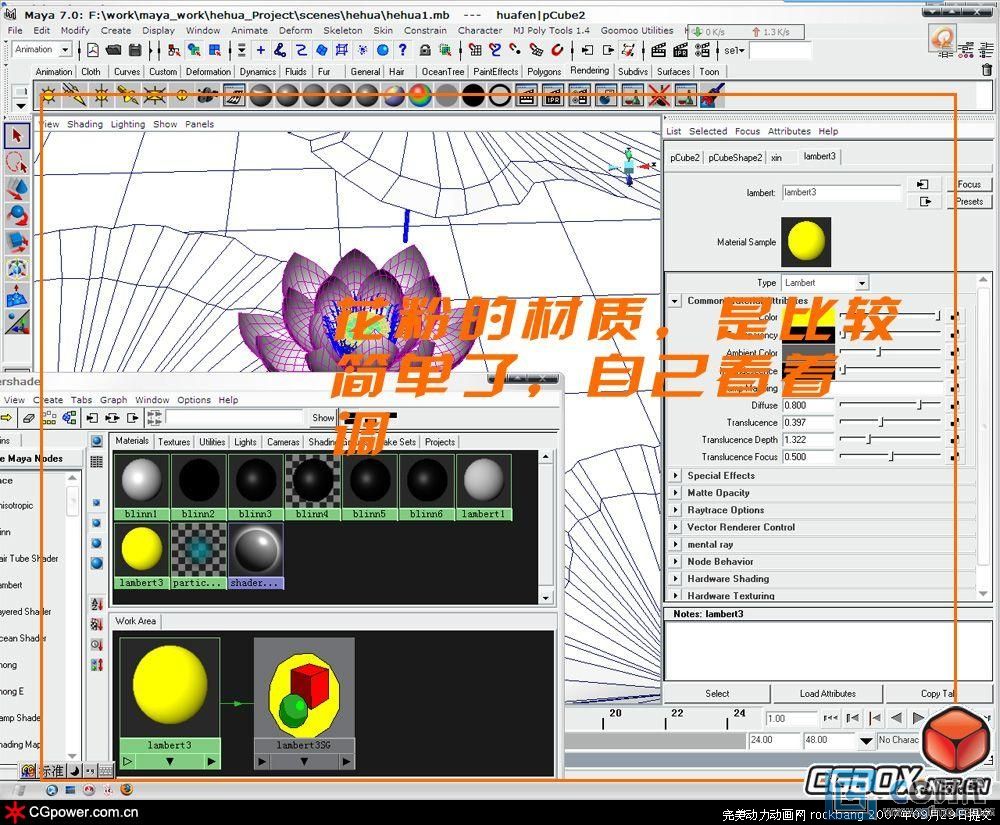1000x825 pixels.
Task: Choose the Lasso tool in toolbox
Action: (17, 162)
